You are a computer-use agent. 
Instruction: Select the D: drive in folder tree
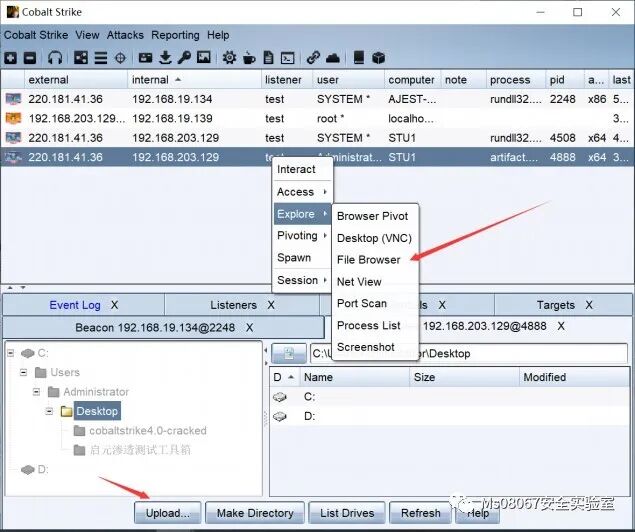coord(43,469)
